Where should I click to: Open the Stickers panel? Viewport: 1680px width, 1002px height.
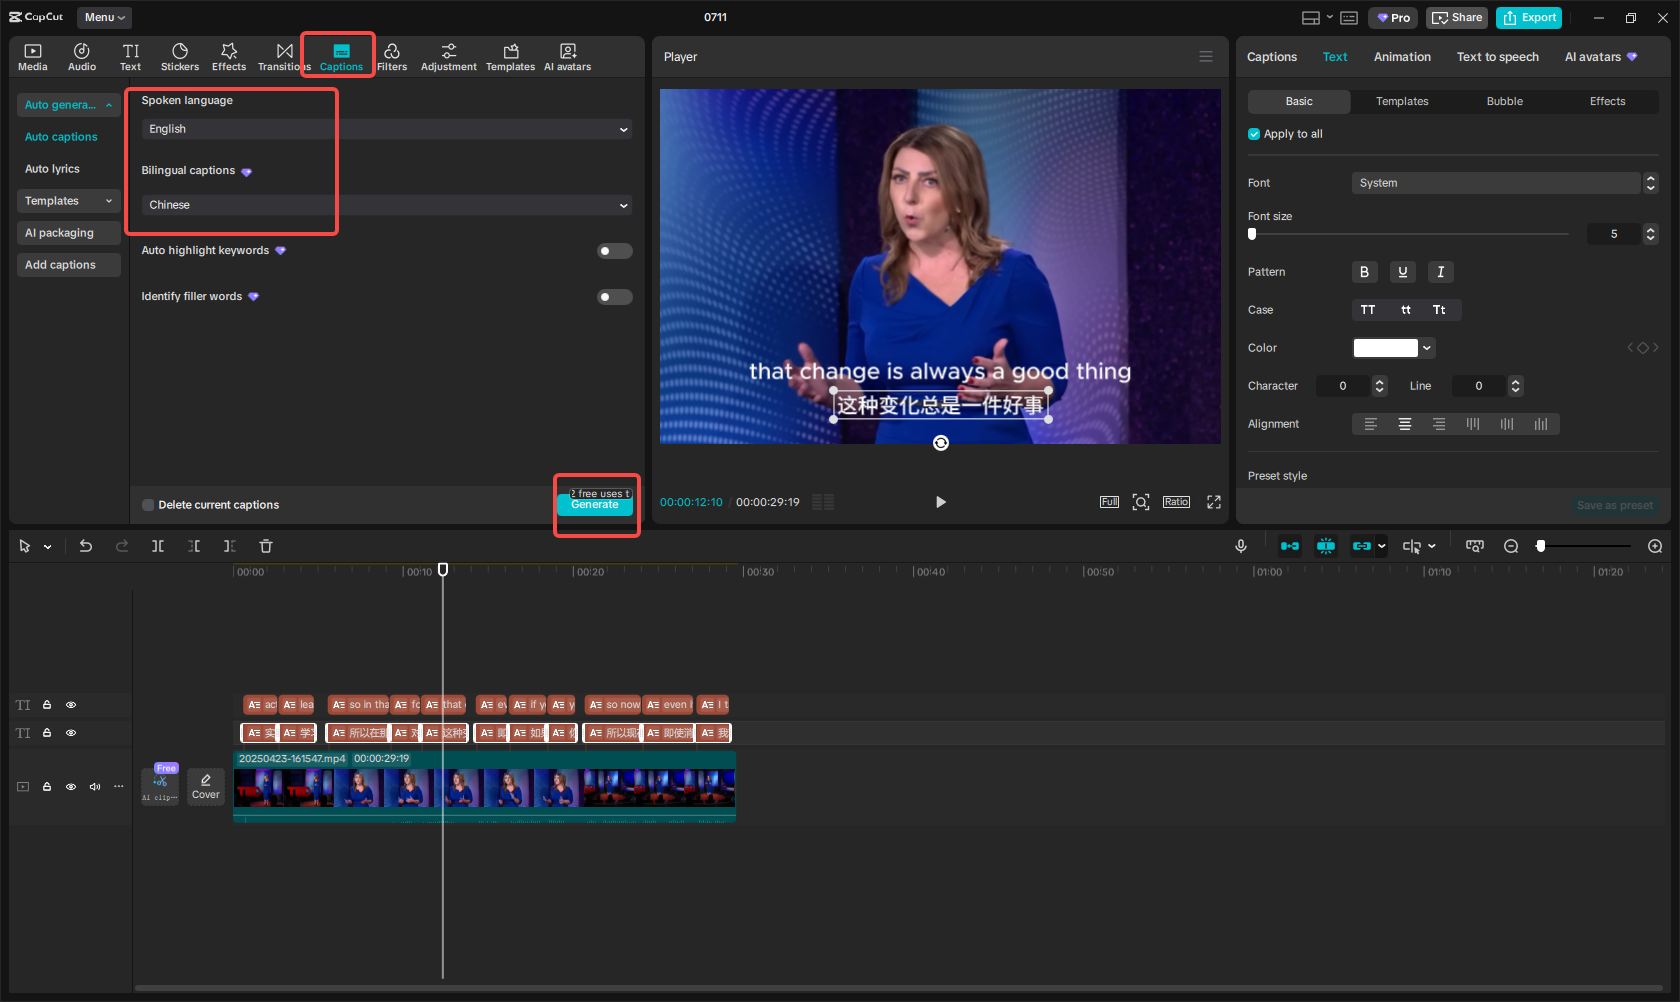tap(180, 57)
